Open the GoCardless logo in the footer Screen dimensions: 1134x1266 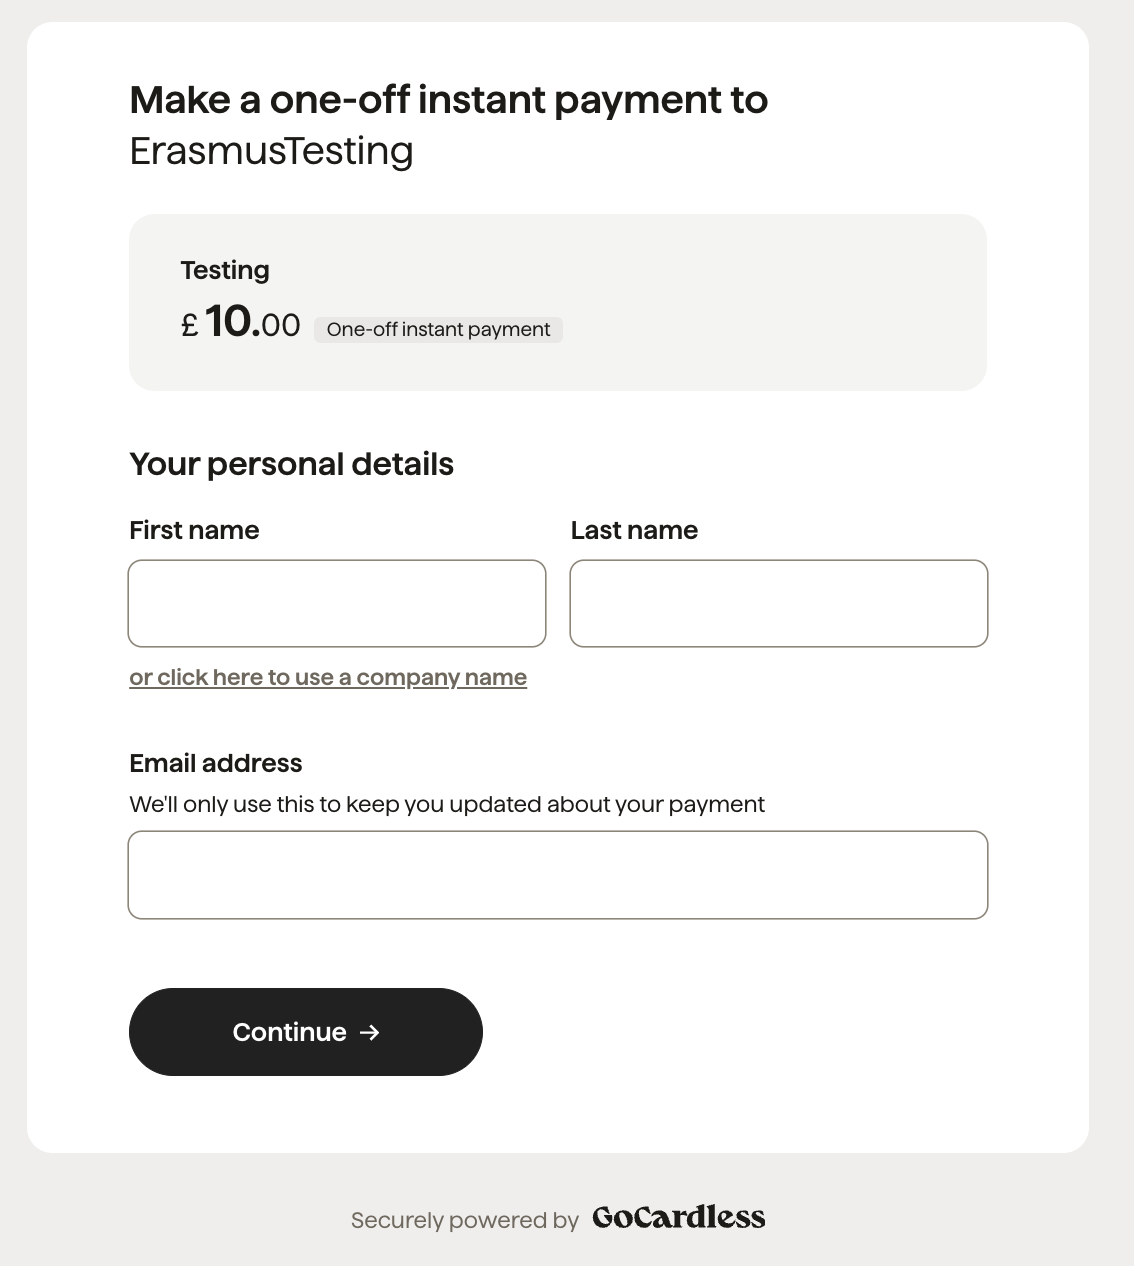pyautogui.click(x=679, y=1217)
